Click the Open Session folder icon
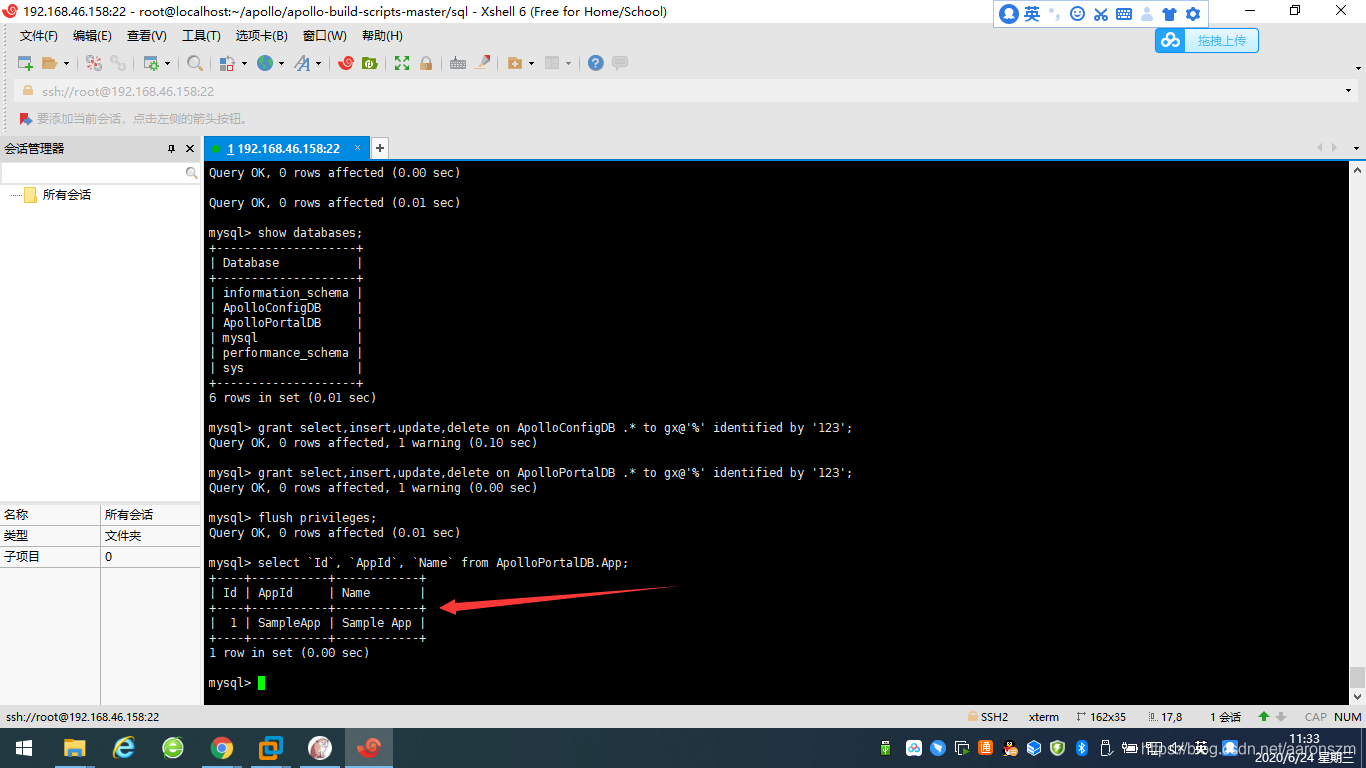 pyautogui.click(x=49, y=63)
